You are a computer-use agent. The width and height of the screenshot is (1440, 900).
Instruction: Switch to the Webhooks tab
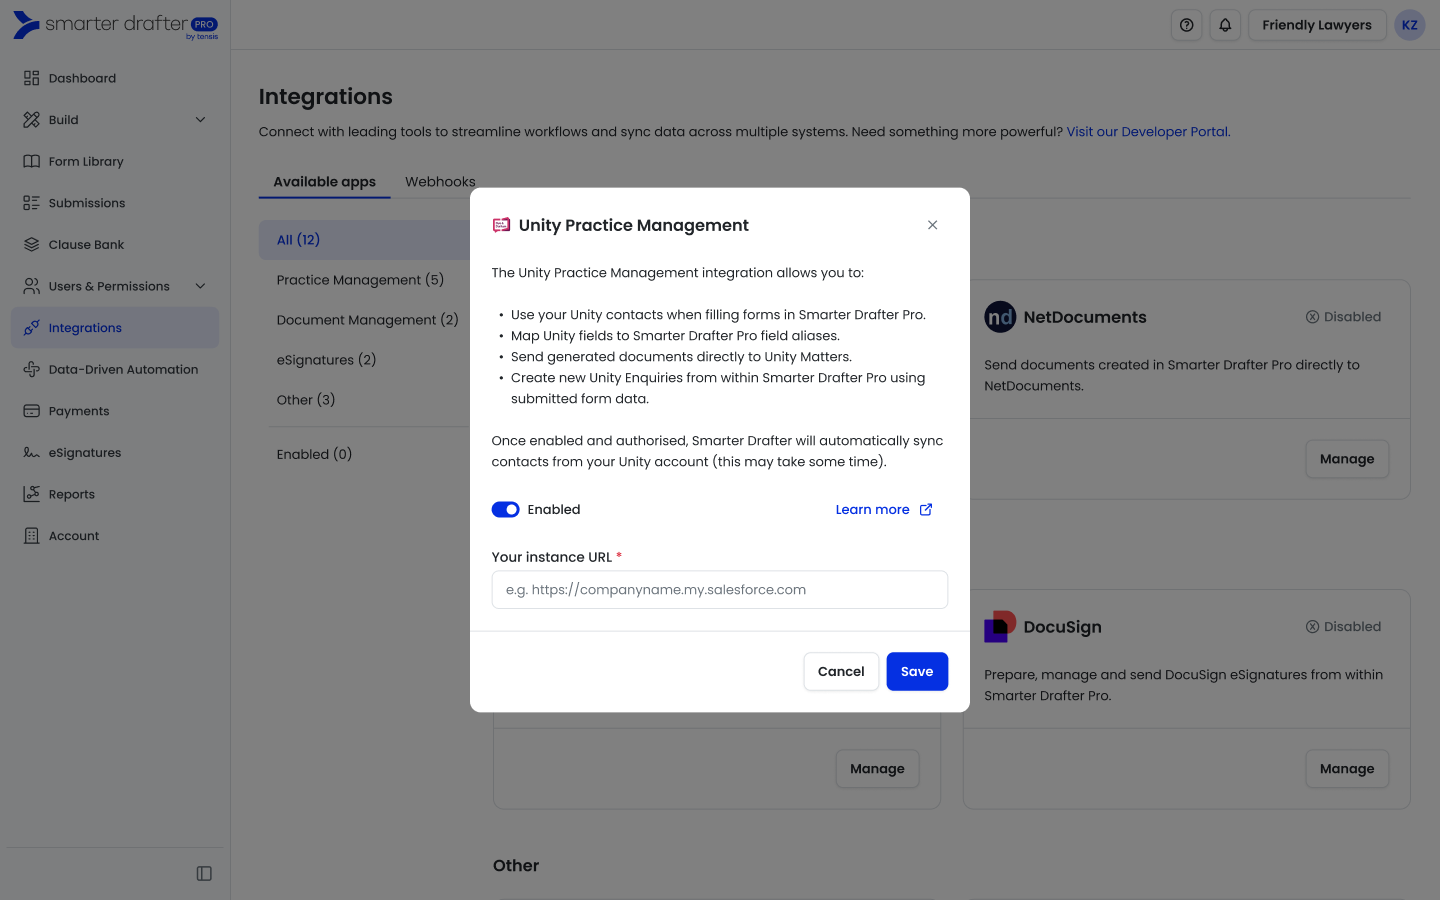pyautogui.click(x=440, y=182)
